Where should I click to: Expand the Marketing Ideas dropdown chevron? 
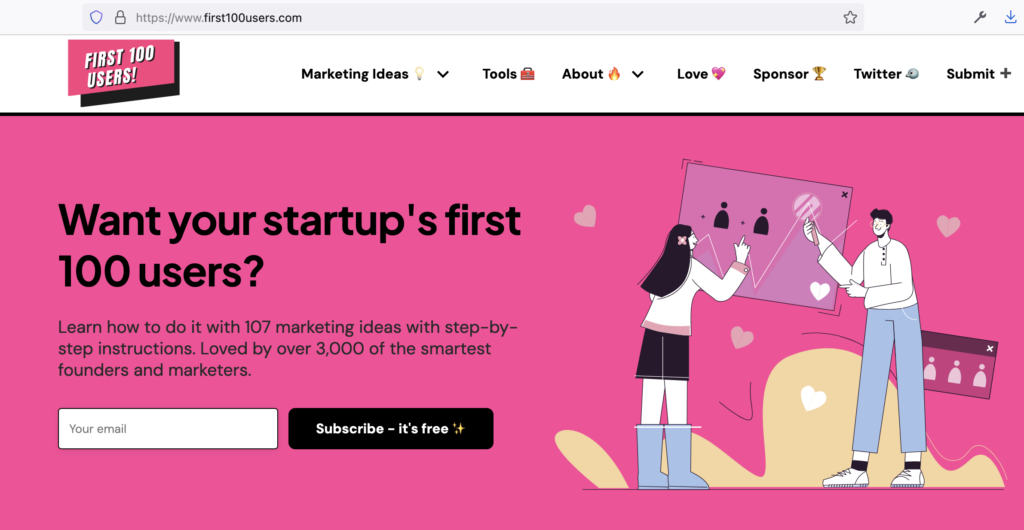click(443, 74)
